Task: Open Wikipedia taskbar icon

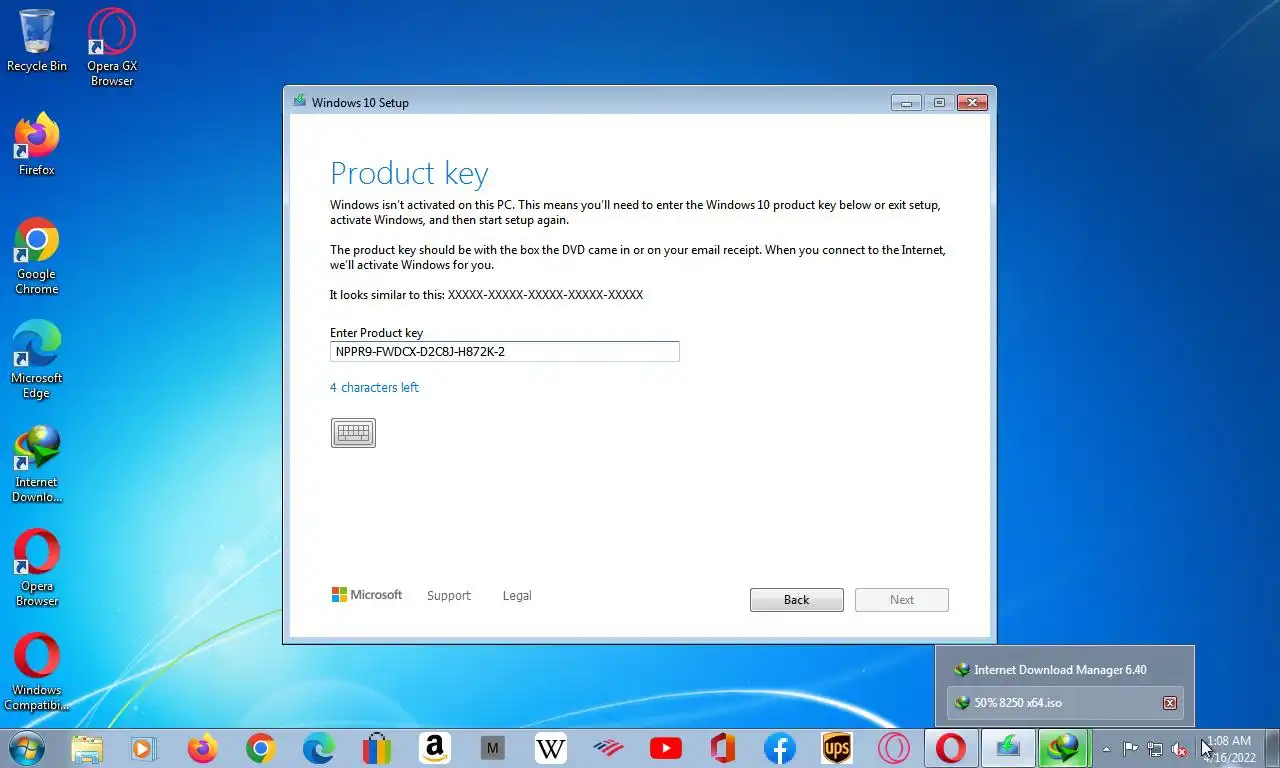Action: [550, 748]
